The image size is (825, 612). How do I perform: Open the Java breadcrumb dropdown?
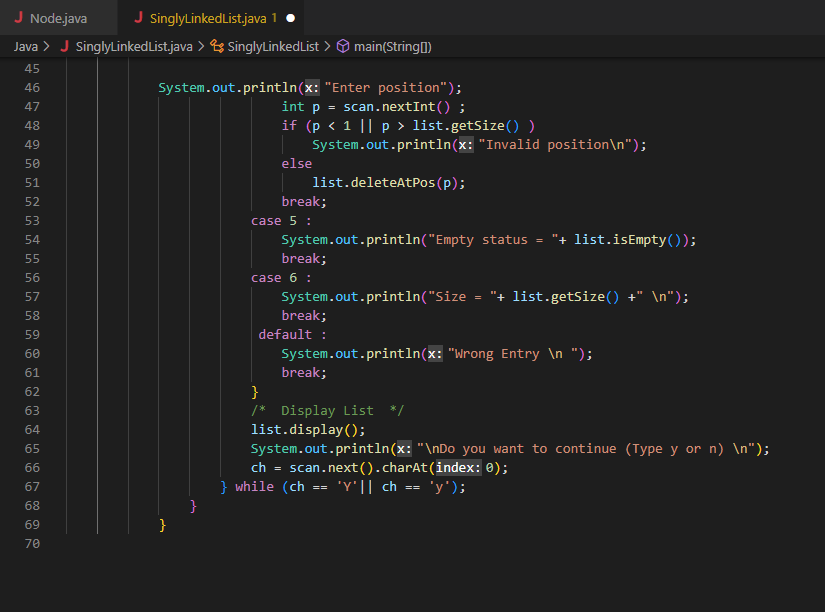27,46
